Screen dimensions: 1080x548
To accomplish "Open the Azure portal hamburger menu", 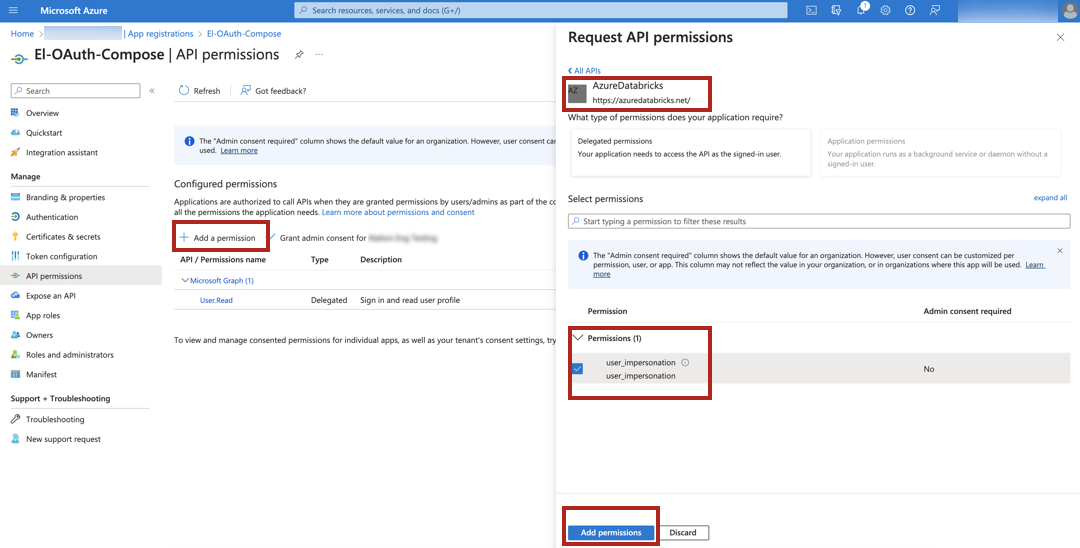I will click(13, 10).
